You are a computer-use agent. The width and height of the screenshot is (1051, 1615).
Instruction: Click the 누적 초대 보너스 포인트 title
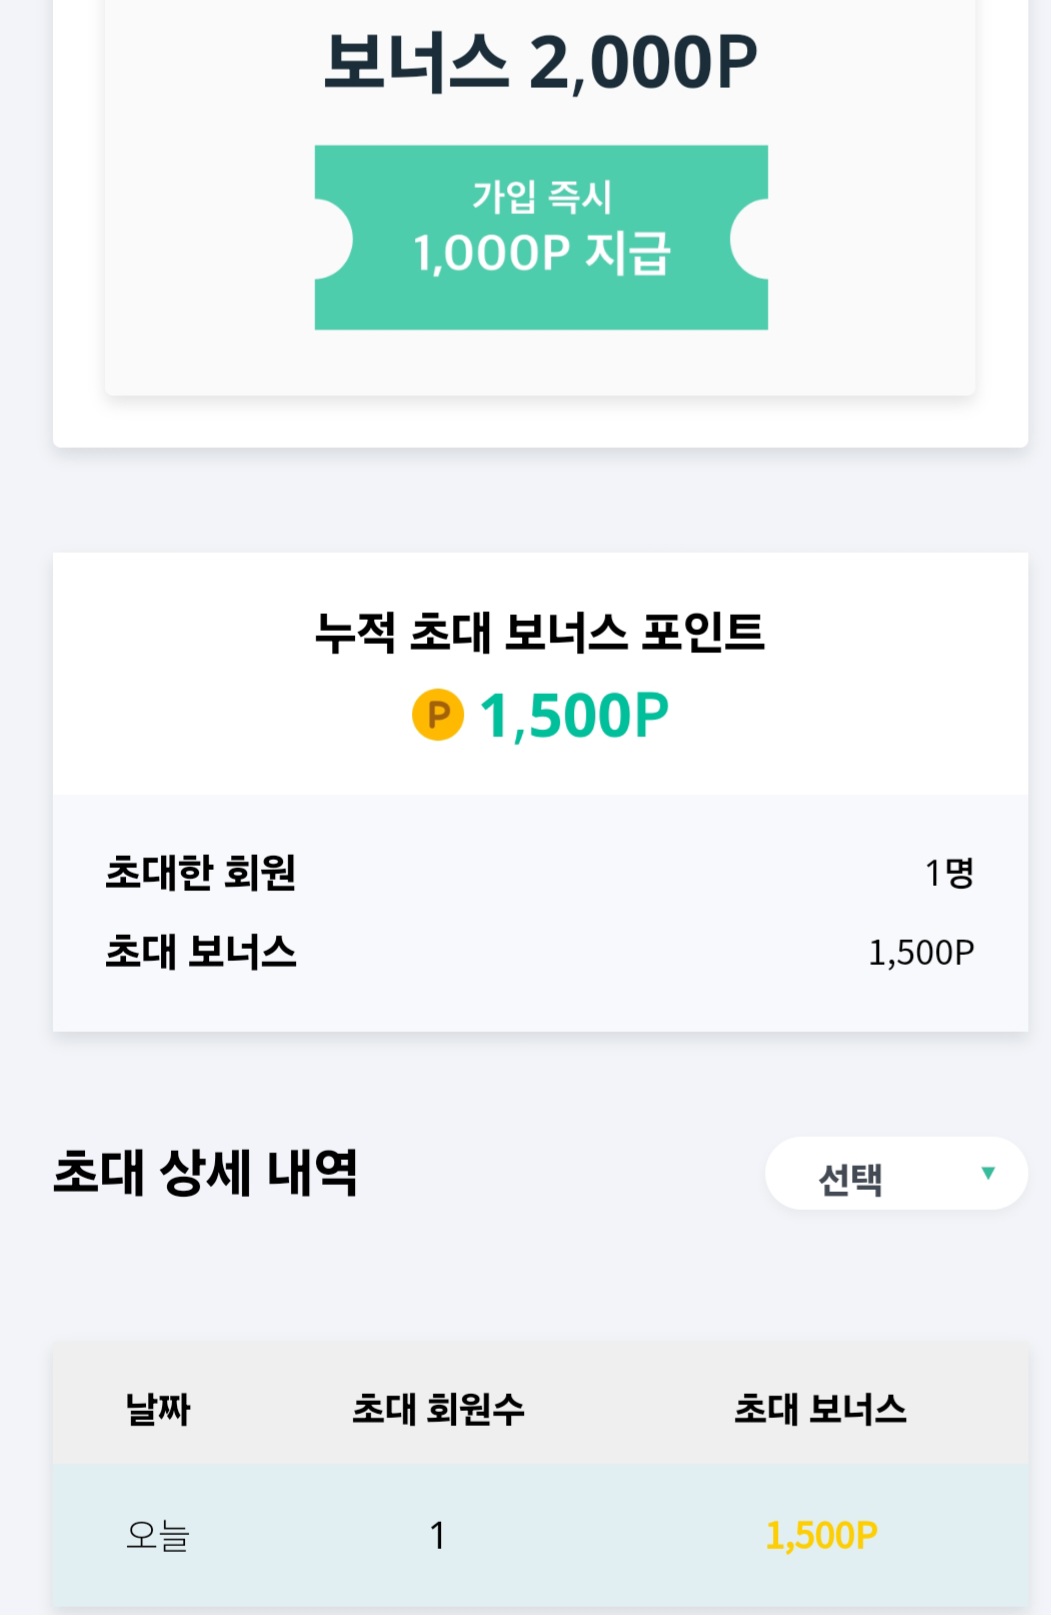(540, 632)
